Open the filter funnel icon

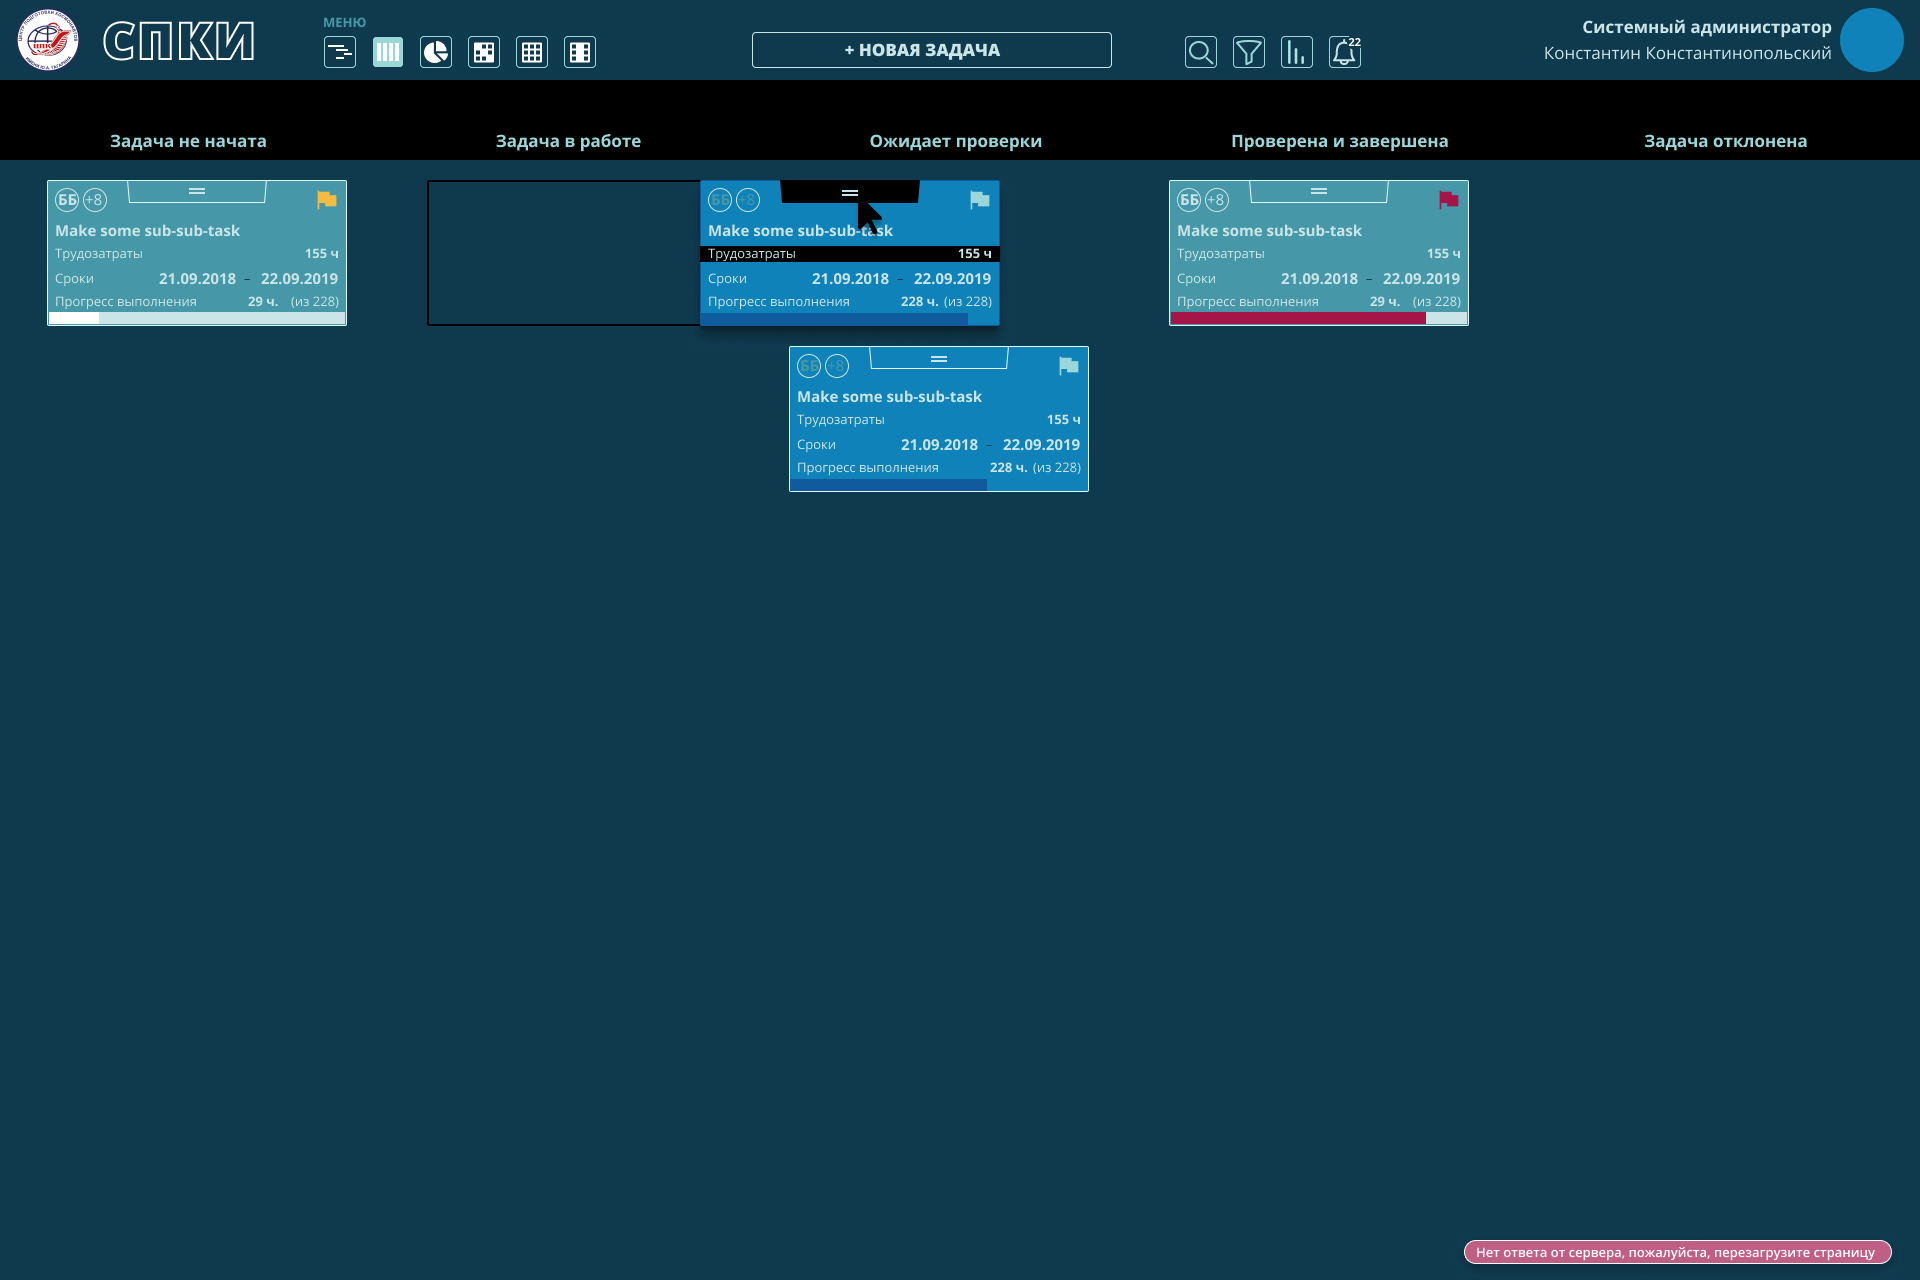1249,52
